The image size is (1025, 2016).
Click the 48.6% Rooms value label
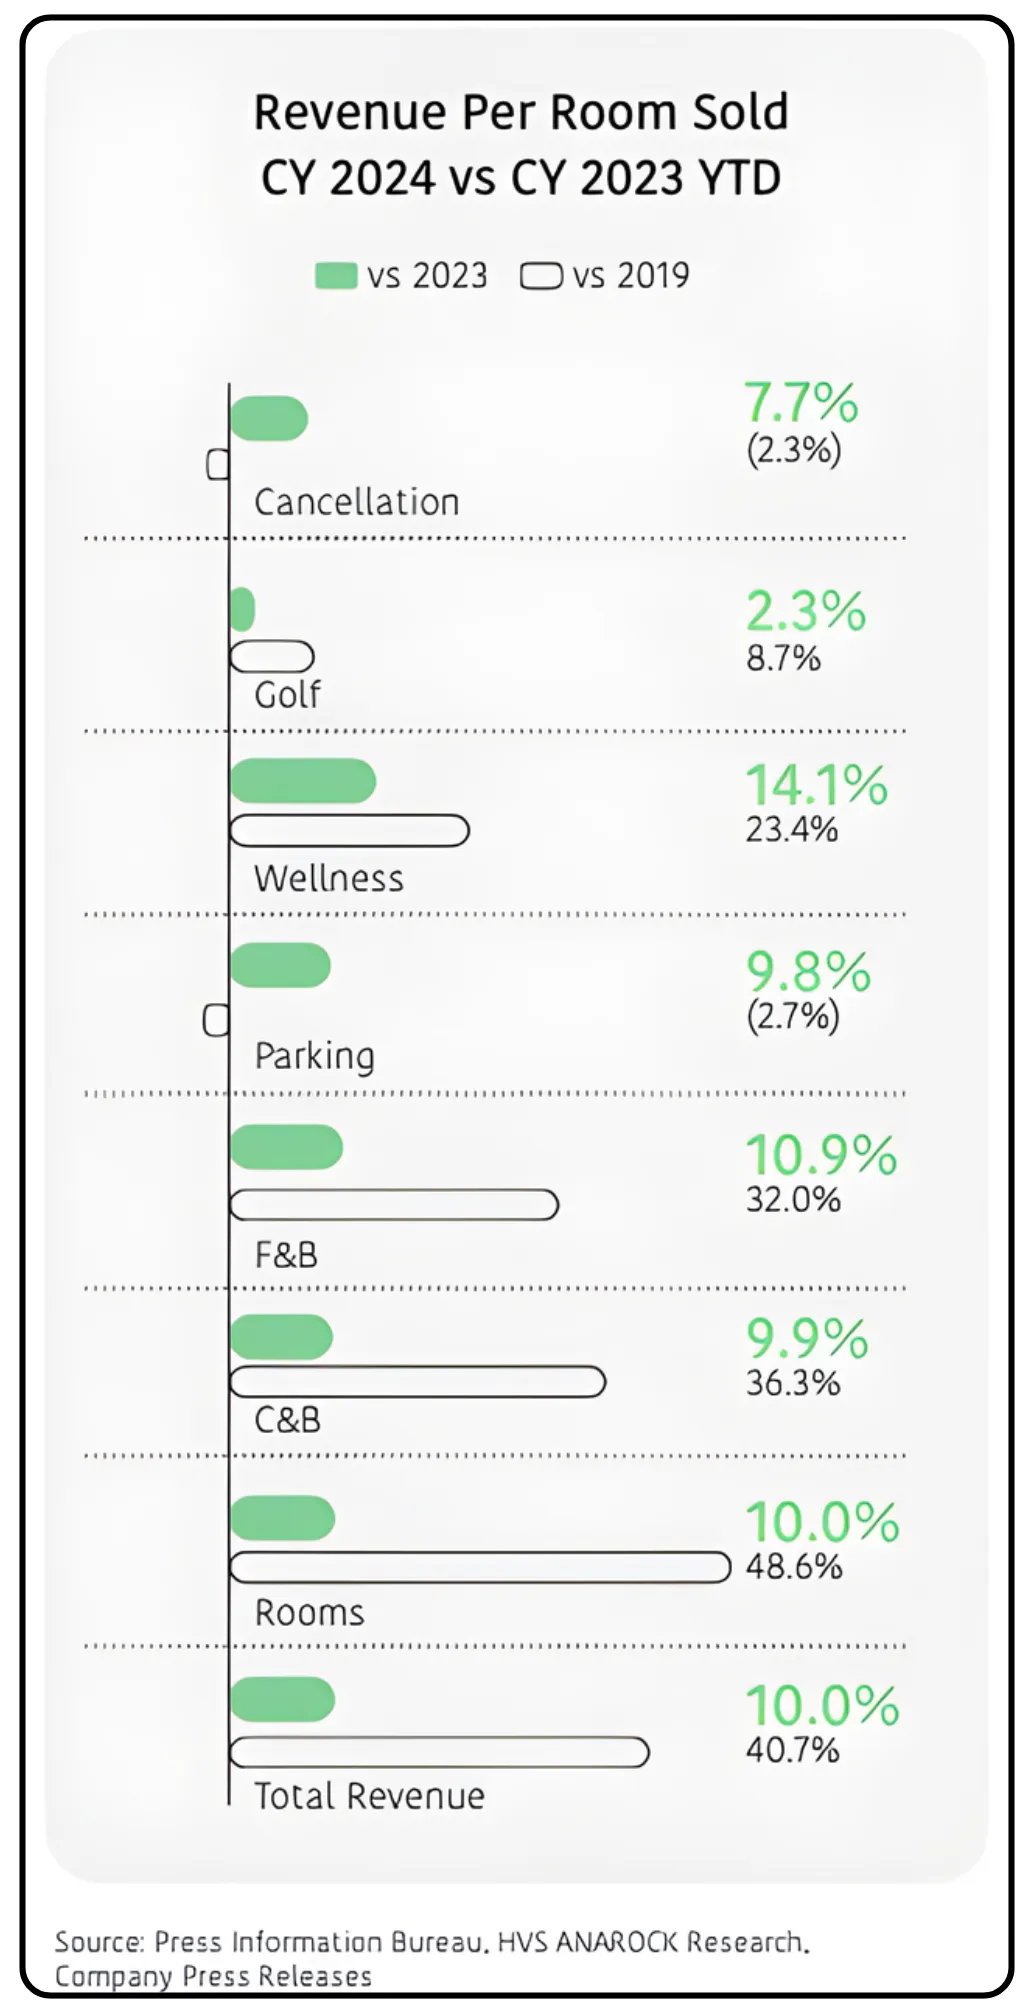pos(794,1566)
